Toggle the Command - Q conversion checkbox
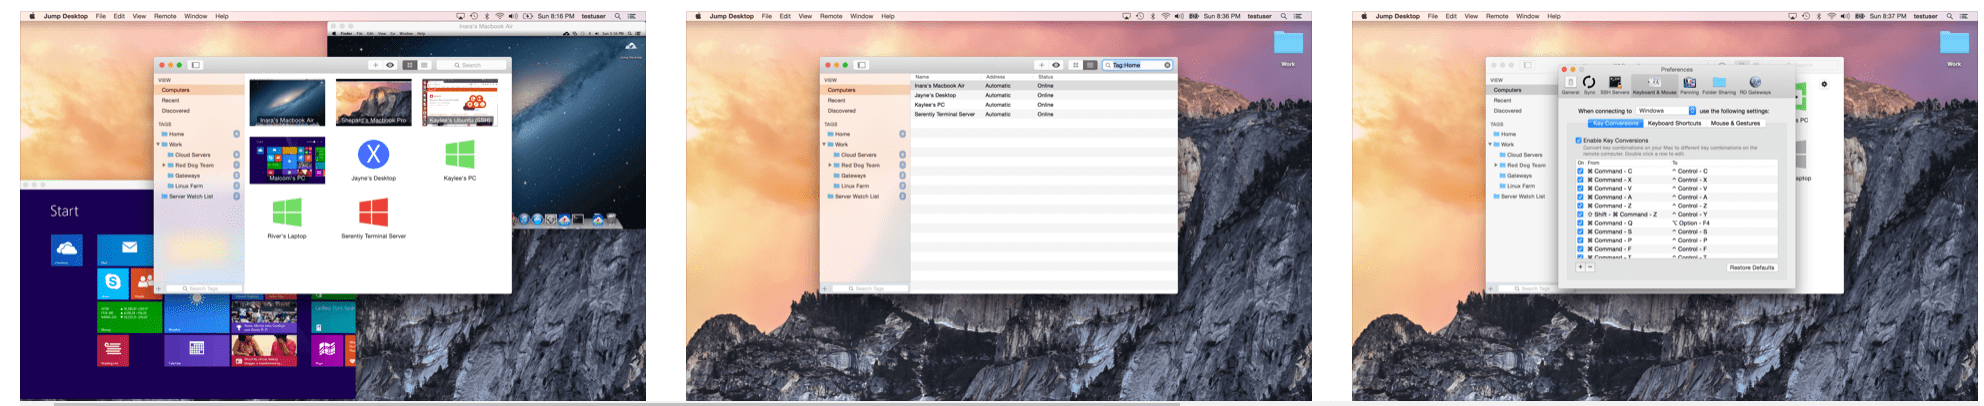 1580,223
